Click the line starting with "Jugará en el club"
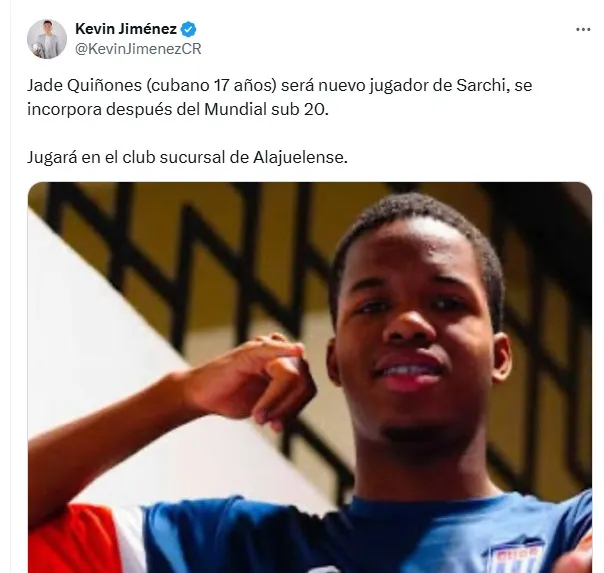 (187, 157)
